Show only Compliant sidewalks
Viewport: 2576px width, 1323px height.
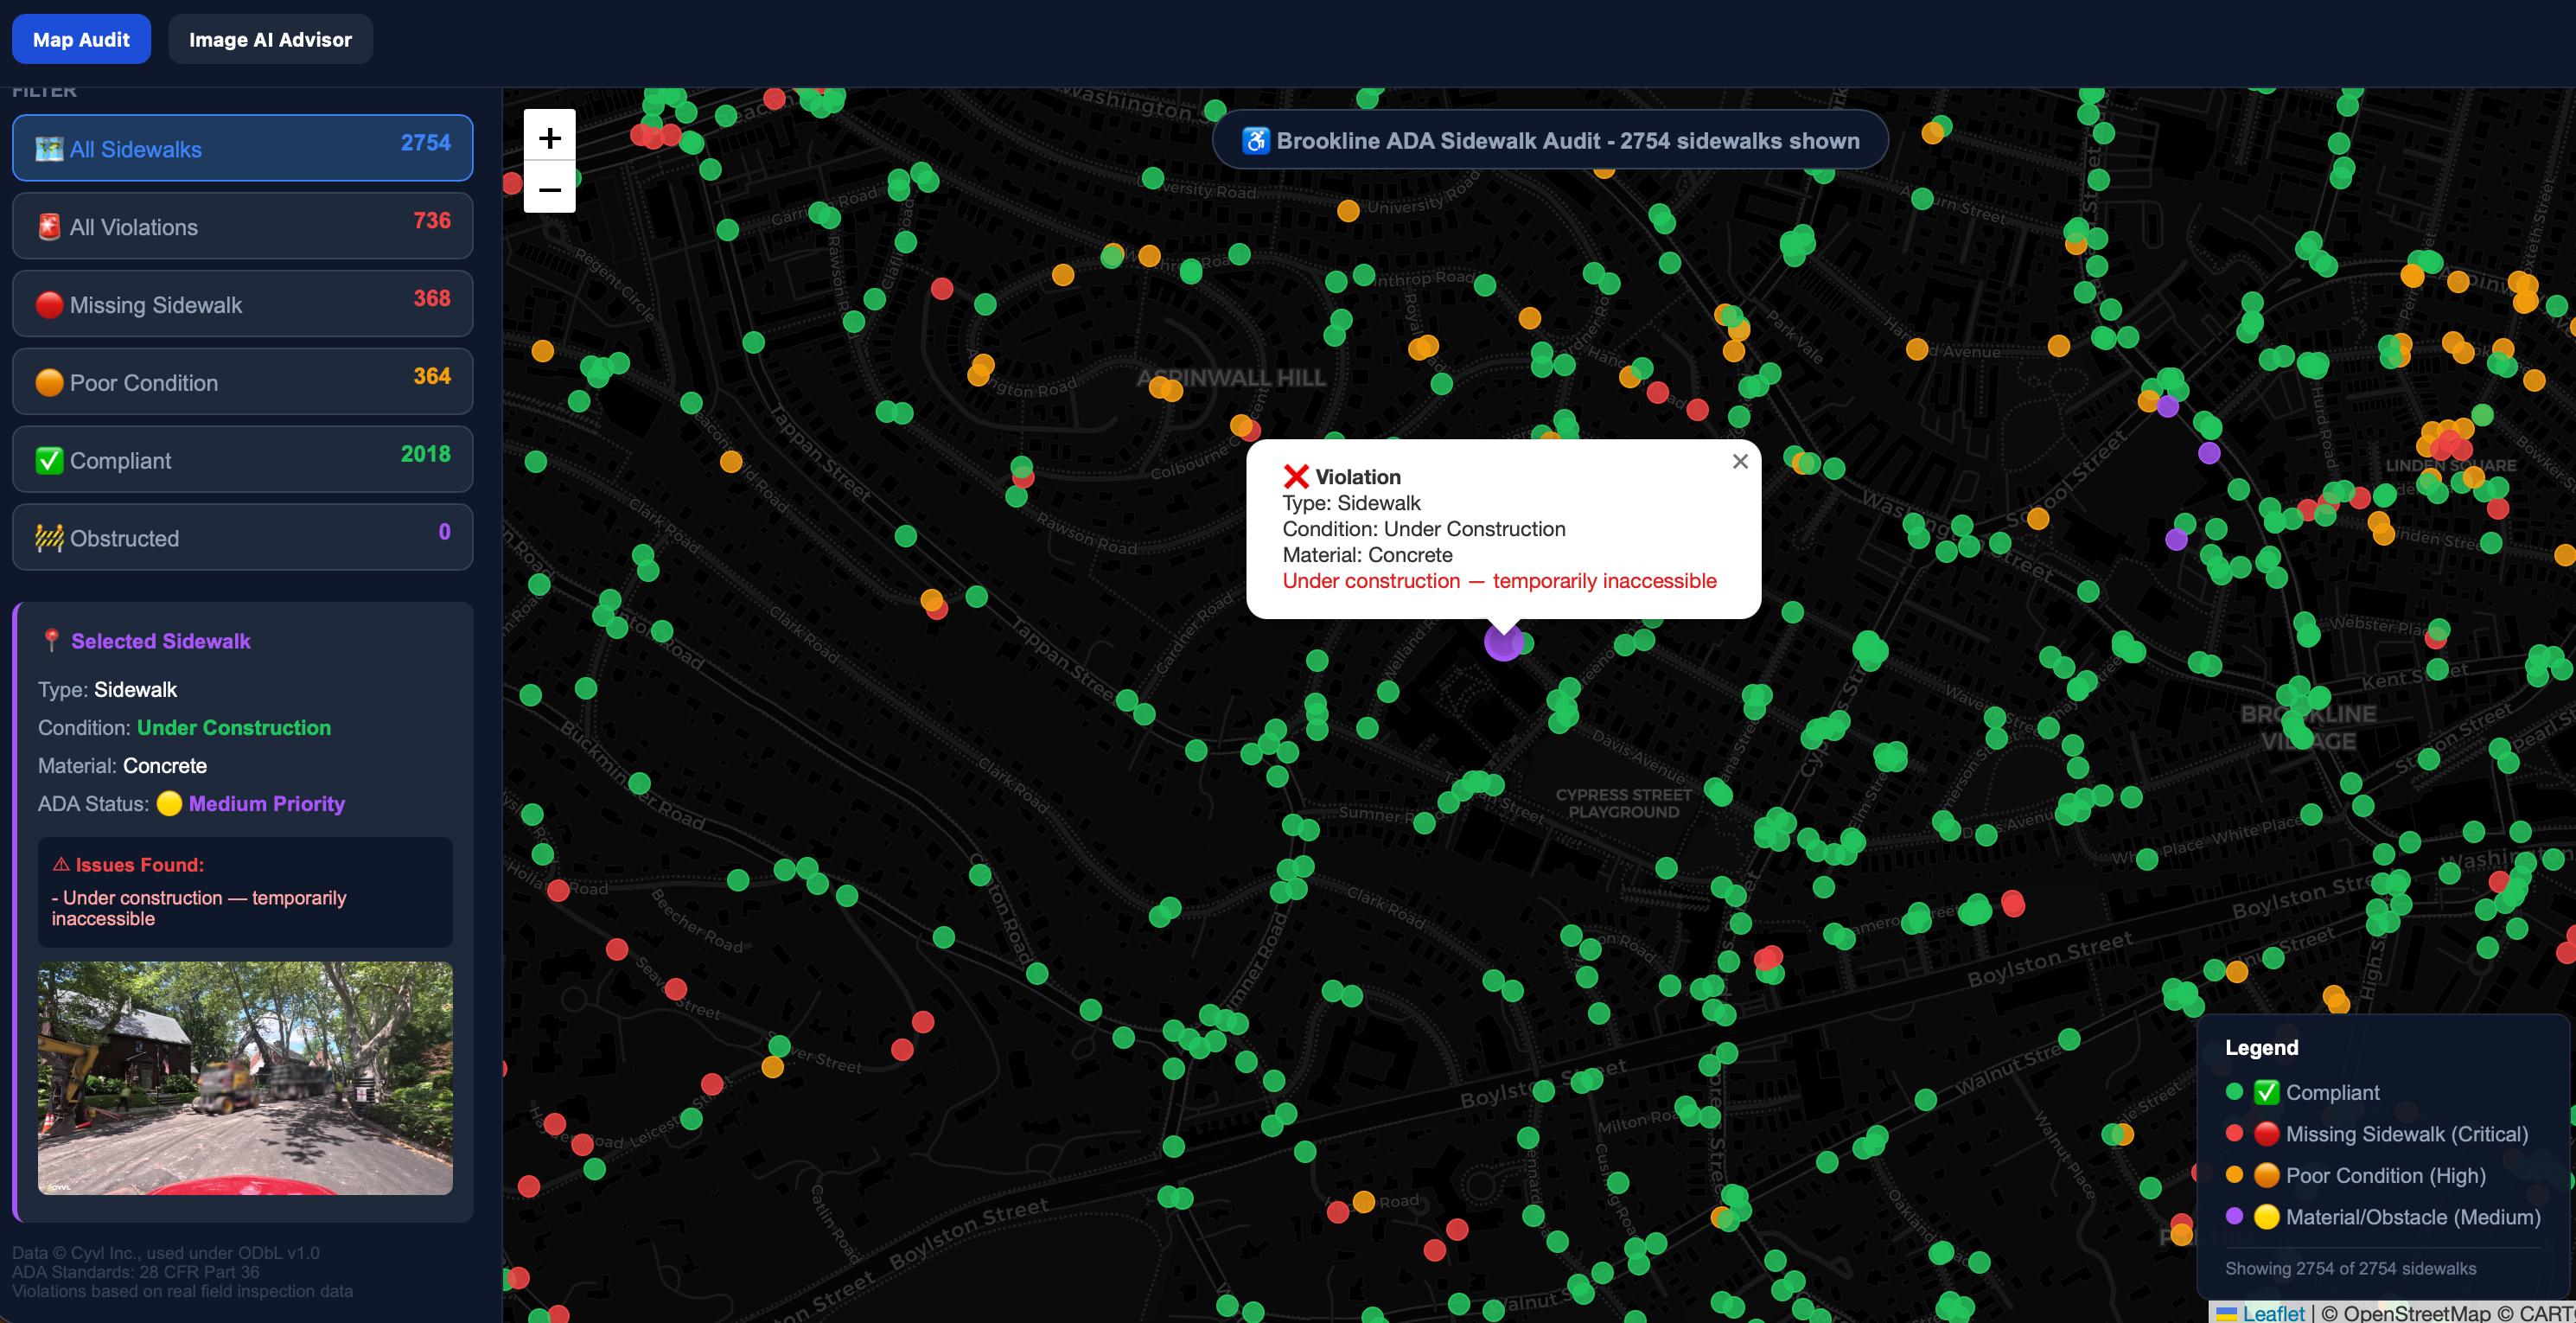(242, 460)
